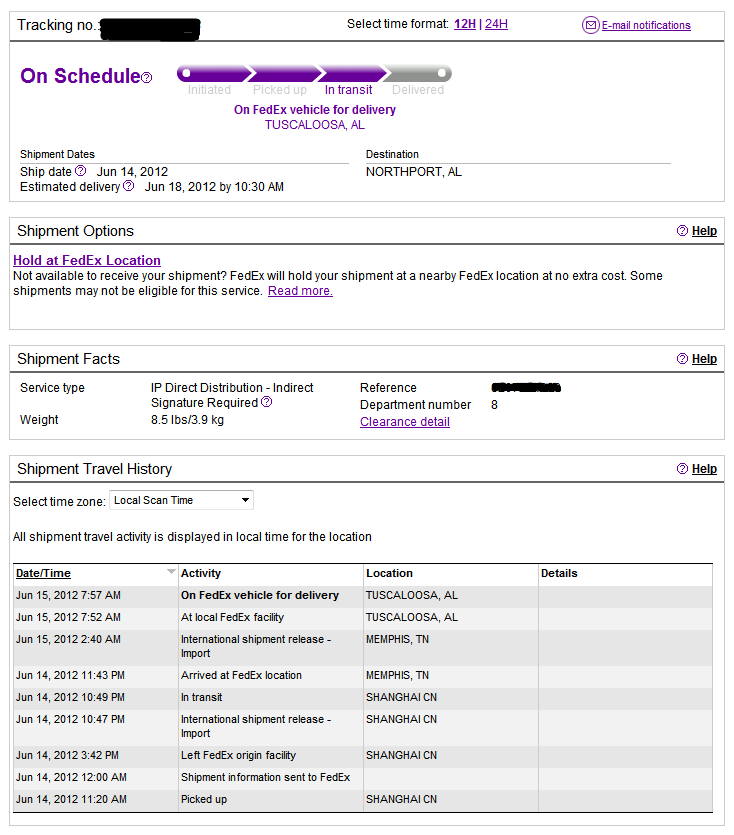Click the Signature Required info icon
This screenshot has height=835, width=734.
click(x=267, y=402)
